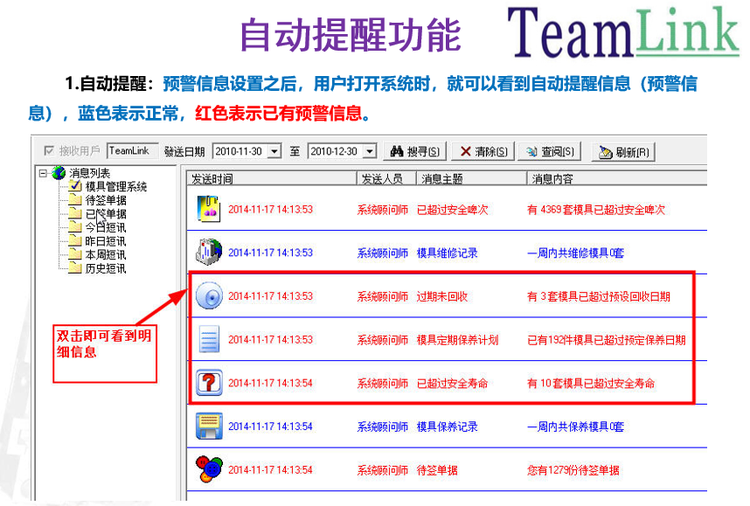Screen dimensions: 750x506
Task: Click the folder icon next to 待签单据
Action: pos(75,200)
